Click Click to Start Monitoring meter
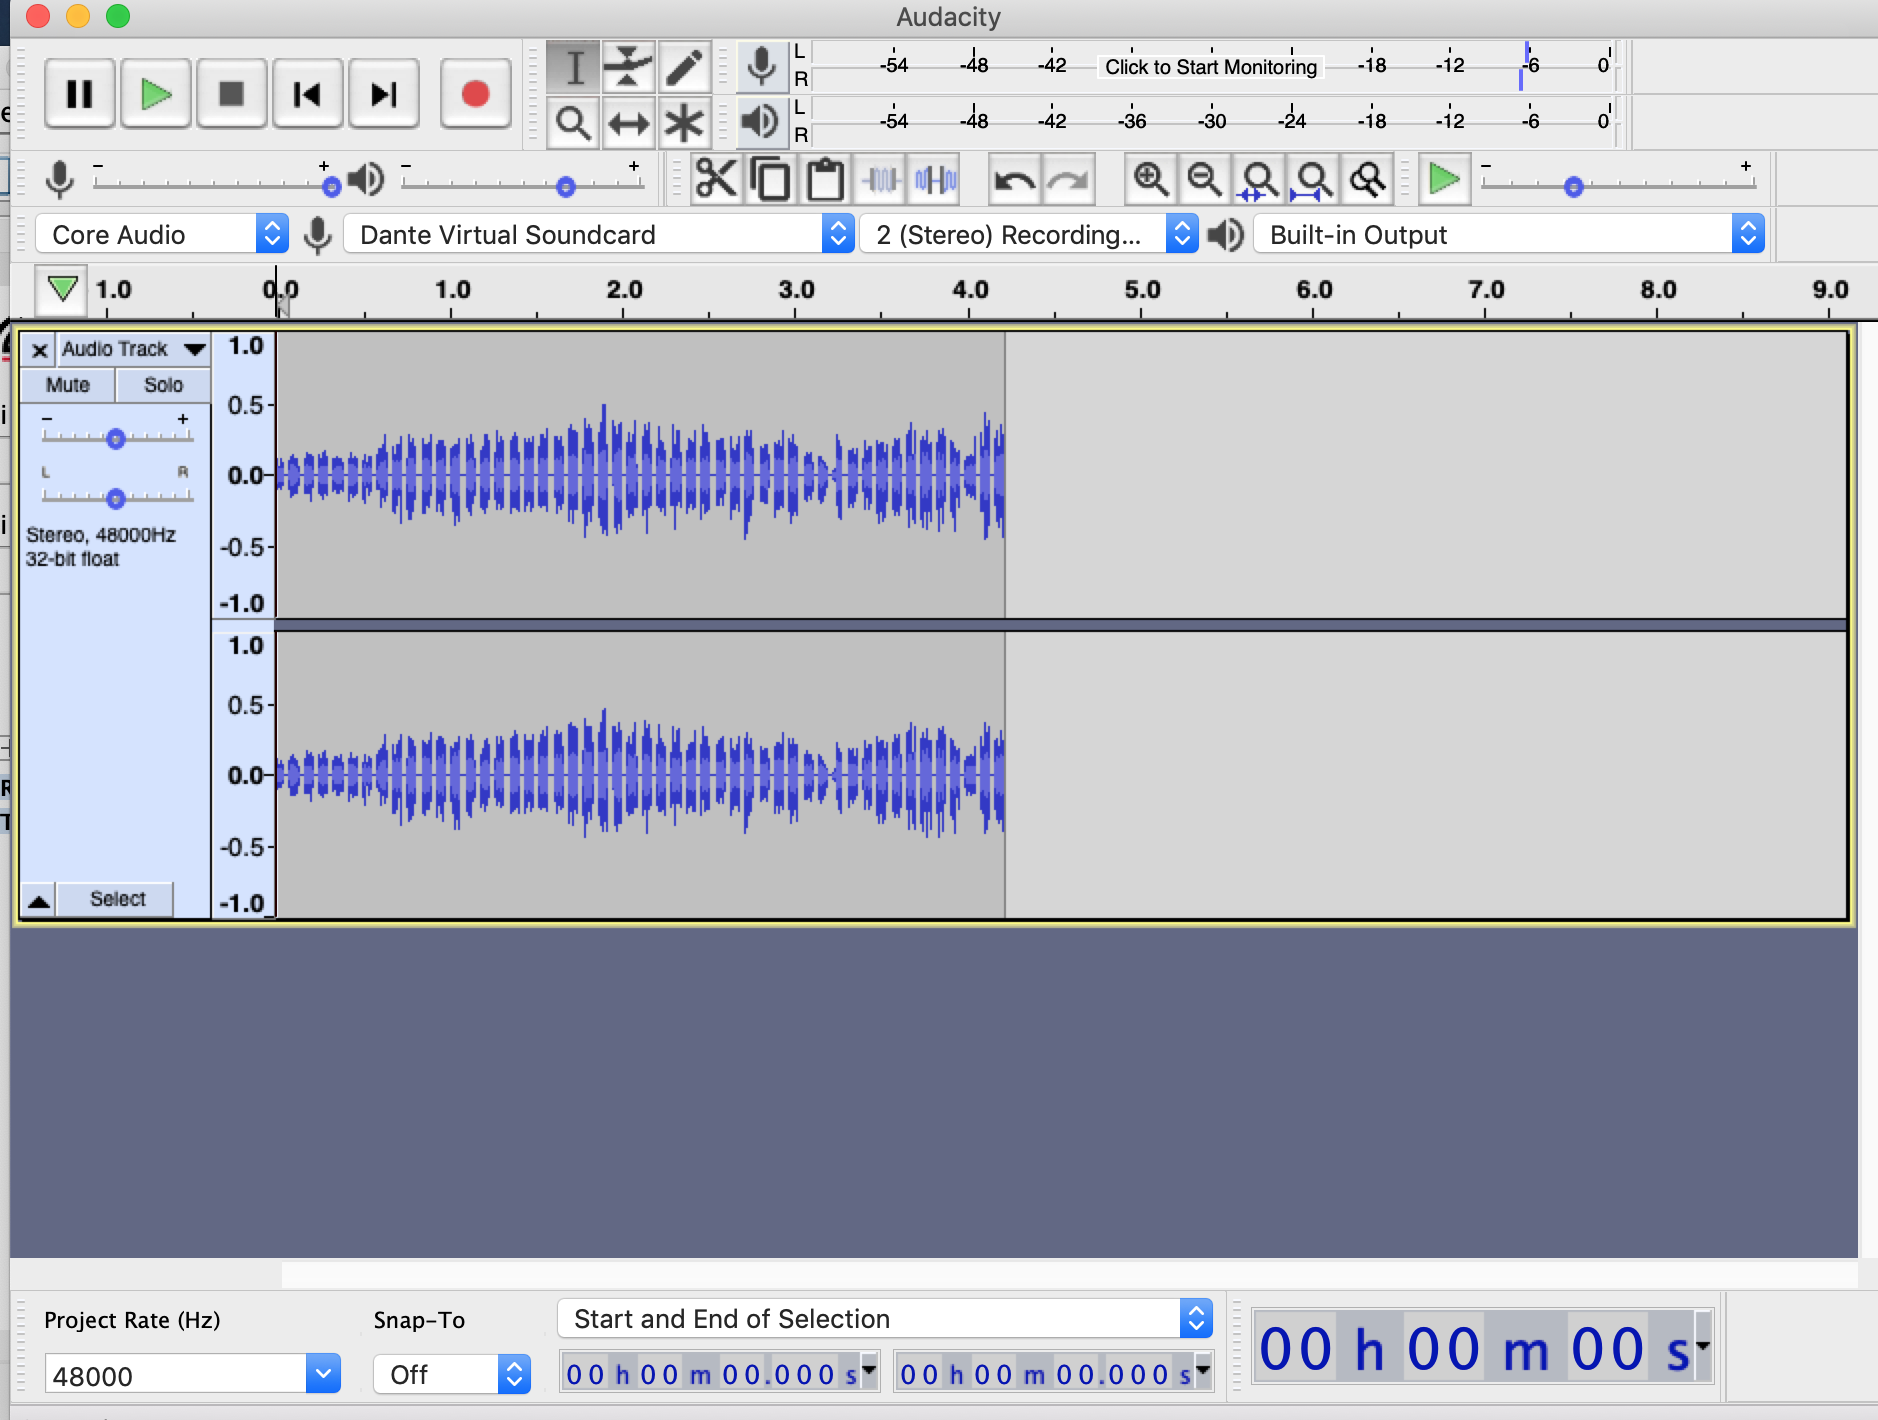The width and height of the screenshot is (1878, 1420). tap(1211, 67)
